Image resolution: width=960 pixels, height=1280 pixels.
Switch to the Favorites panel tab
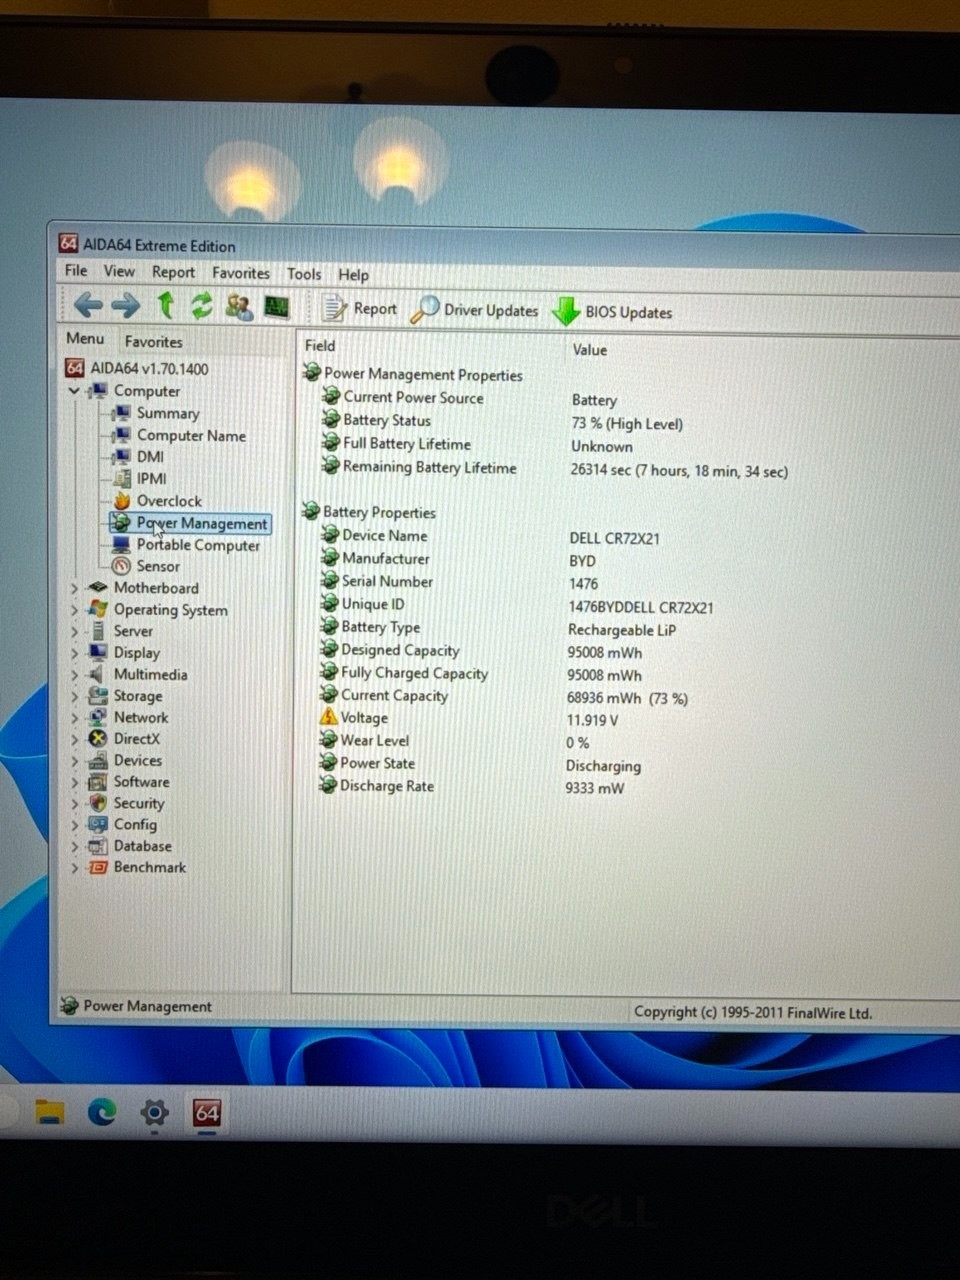click(x=153, y=341)
